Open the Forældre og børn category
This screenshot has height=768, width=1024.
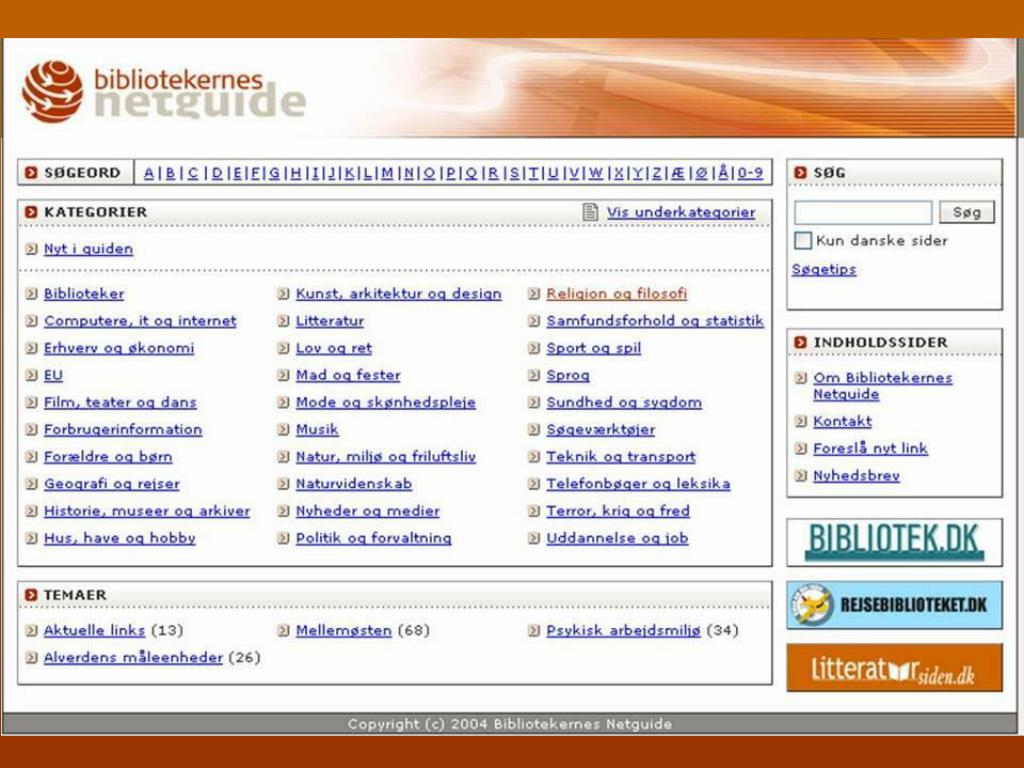(x=108, y=456)
